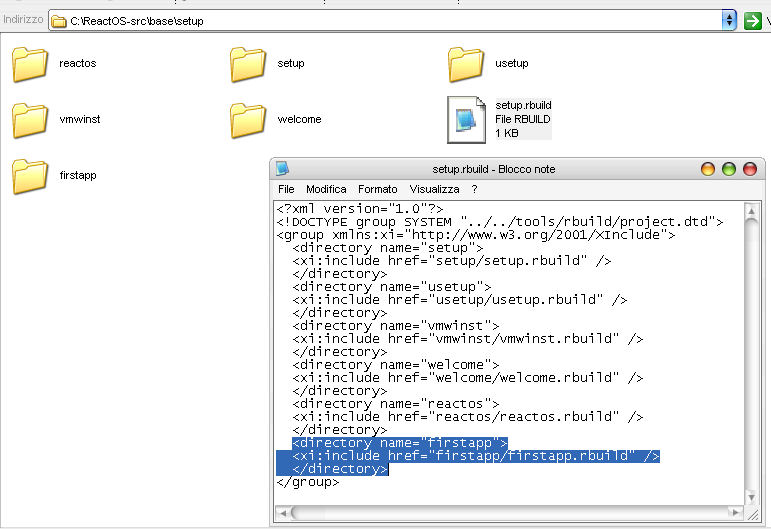Click the Notepad icon in title bar
The image size is (771, 529).
pyautogui.click(x=282, y=169)
